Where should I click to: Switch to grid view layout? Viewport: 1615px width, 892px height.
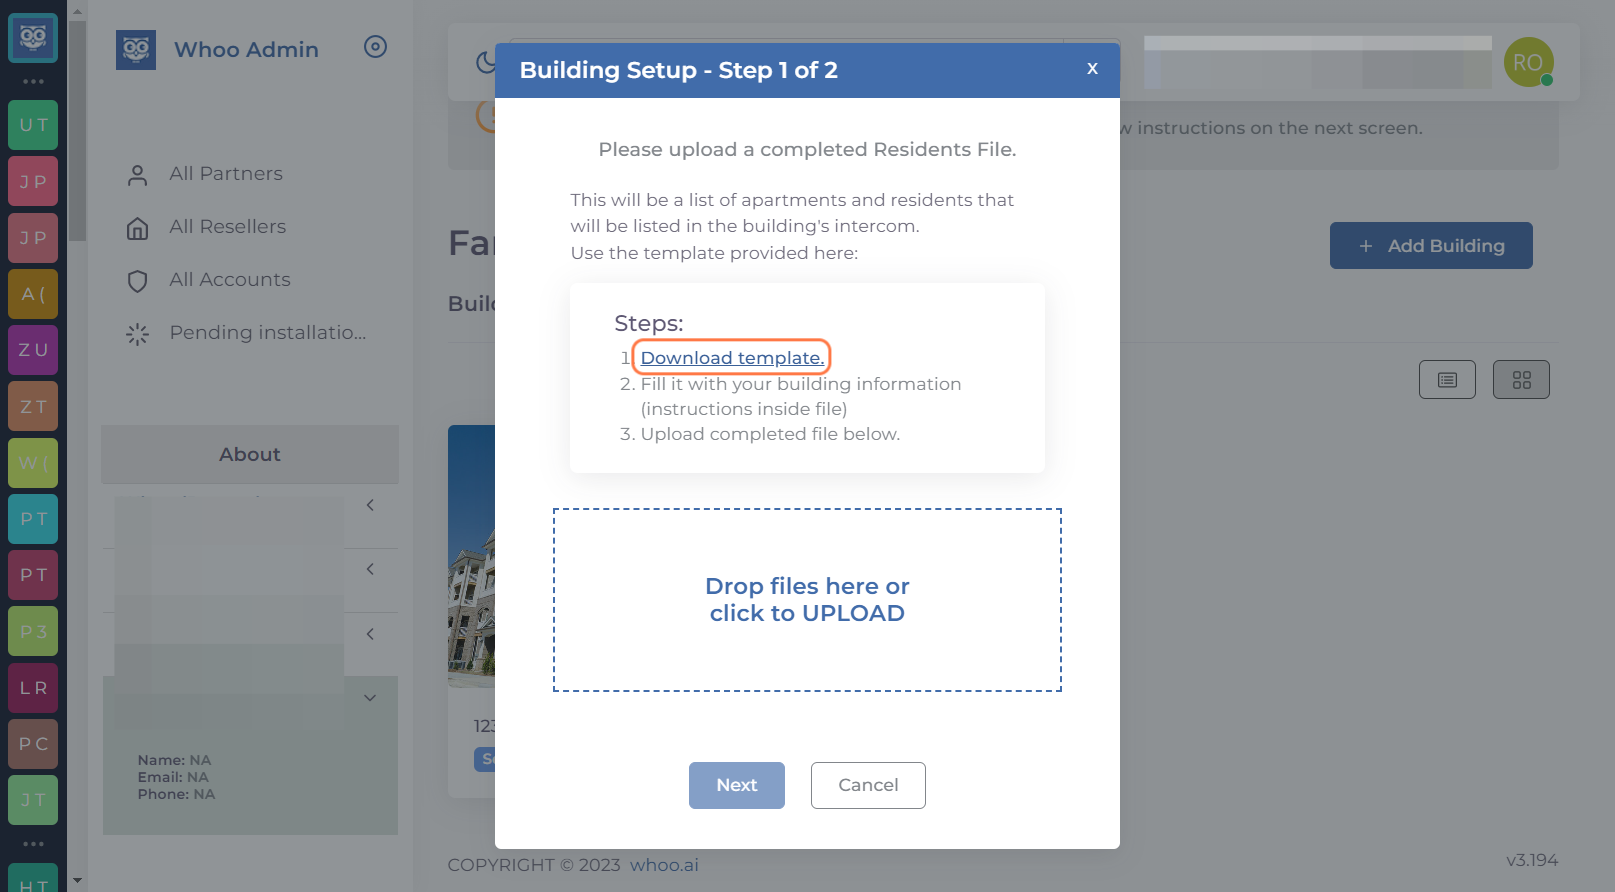tap(1521, 380)
